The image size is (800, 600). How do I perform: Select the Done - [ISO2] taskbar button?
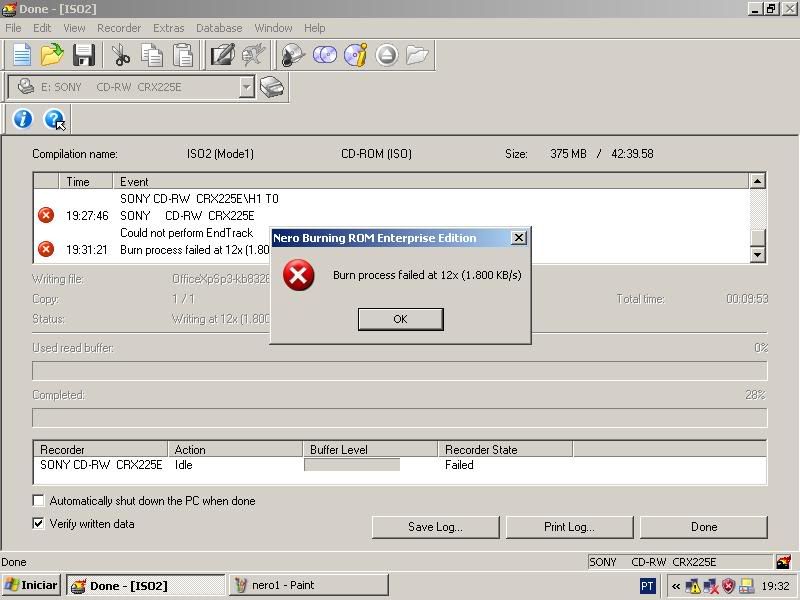point(145,585)
